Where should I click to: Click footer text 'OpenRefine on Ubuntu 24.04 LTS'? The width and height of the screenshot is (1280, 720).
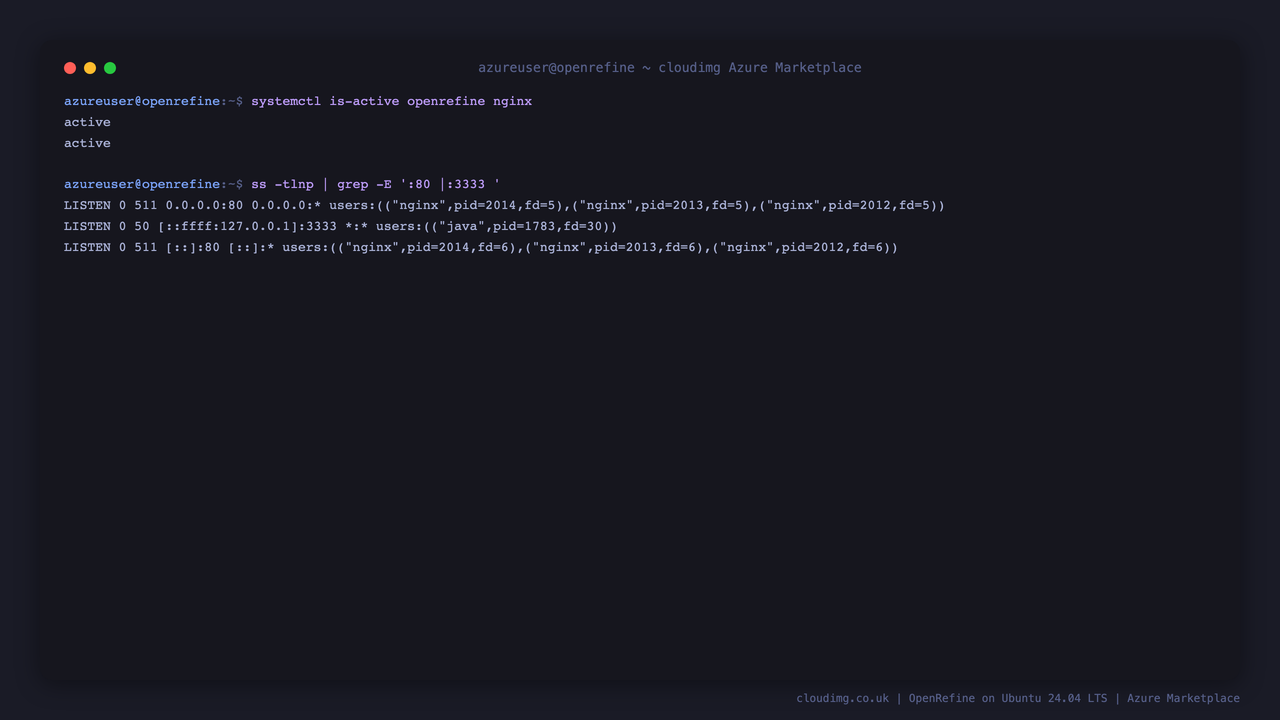(x=1008, y=698)
